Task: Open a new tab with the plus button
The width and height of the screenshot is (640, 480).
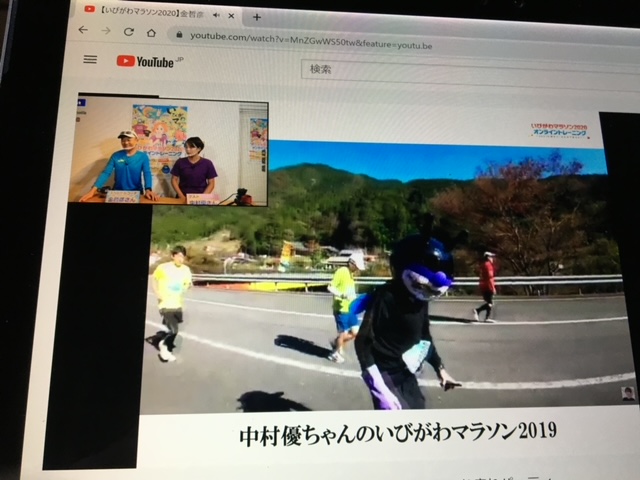Action: [257, 17]
